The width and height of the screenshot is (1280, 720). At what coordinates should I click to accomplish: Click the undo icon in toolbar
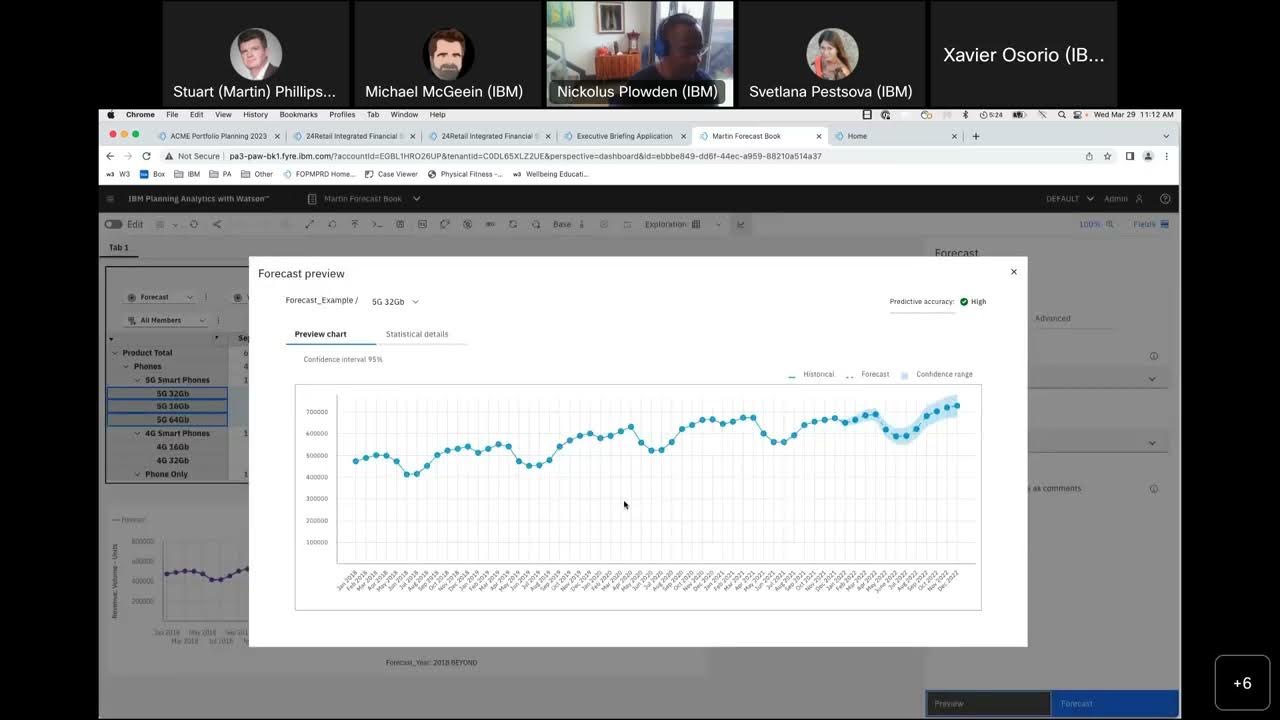point(332,224)
